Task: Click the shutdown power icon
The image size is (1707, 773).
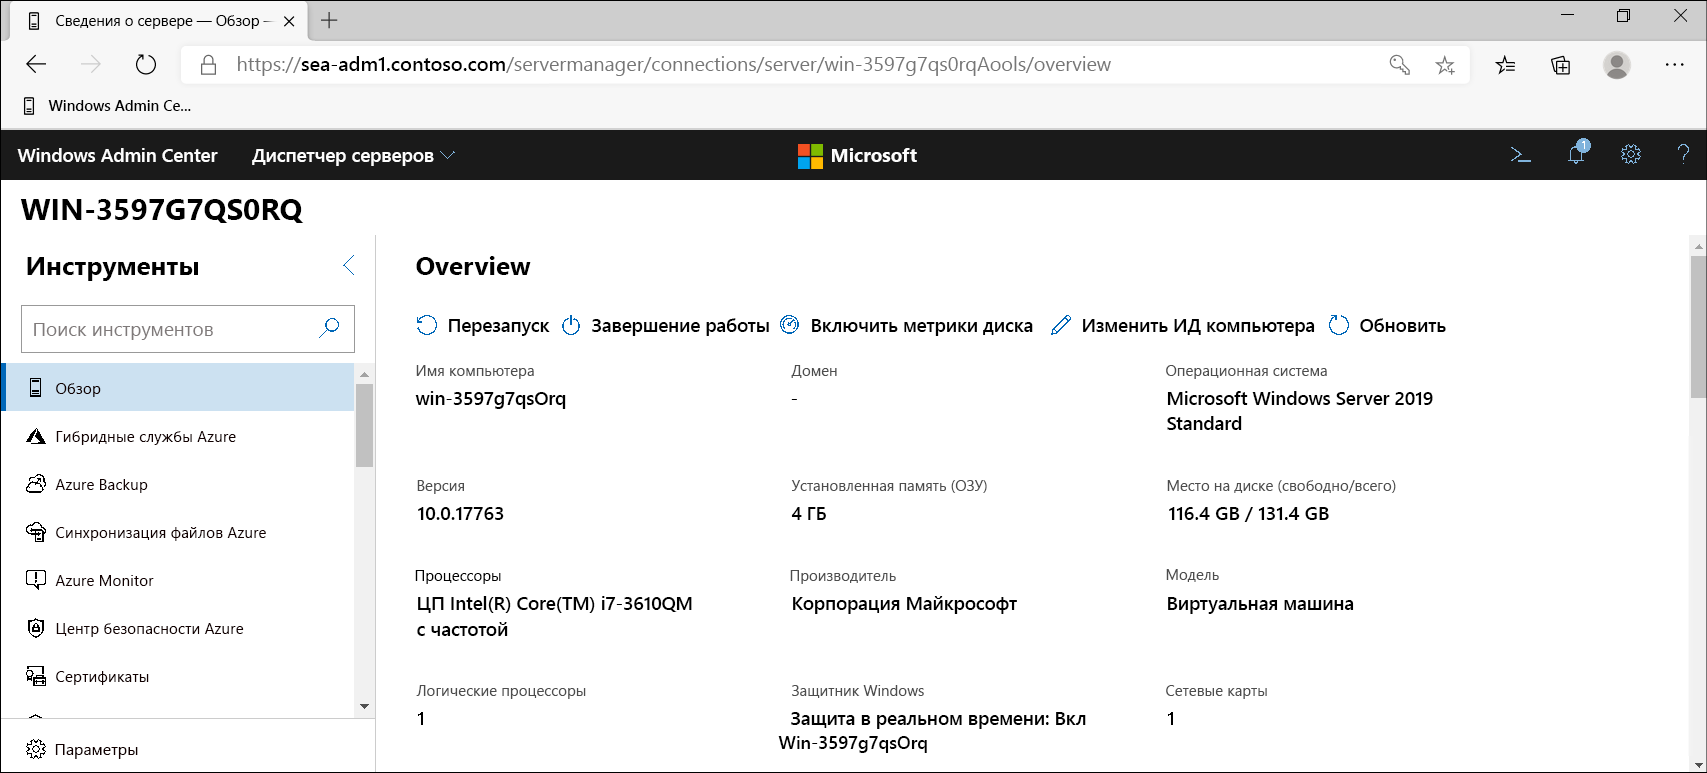Action: coord(571,325)
